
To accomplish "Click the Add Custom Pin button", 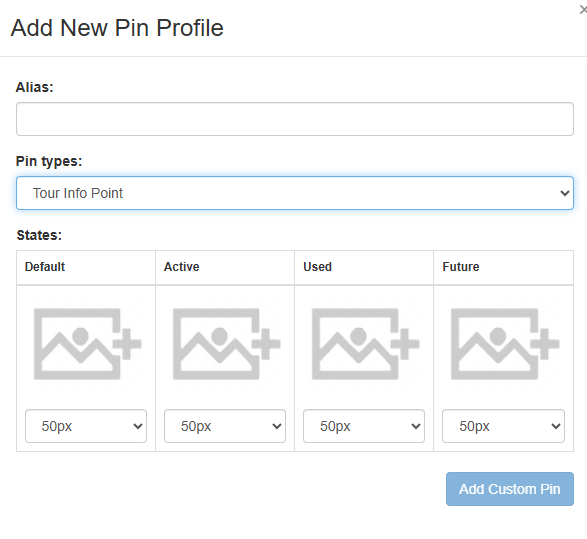I will pos(510,489).
